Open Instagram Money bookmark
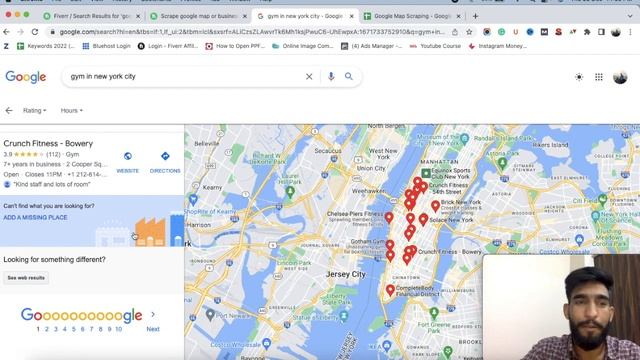This screenshot has width=640, height=360. coord(498,46)
